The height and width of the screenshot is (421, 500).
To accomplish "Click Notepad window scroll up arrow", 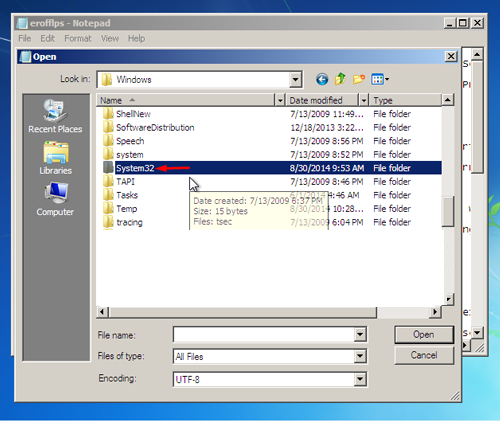I will pyautogui.click(x=477, y=54).
